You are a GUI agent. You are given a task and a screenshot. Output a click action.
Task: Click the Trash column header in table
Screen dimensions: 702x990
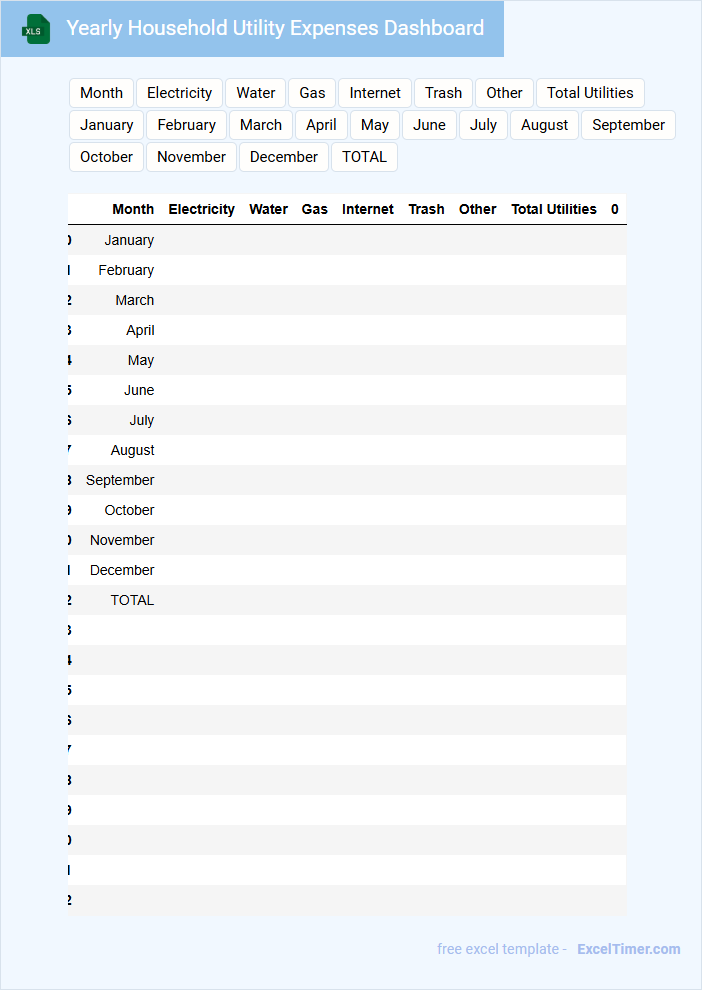[x=426, y=209]
